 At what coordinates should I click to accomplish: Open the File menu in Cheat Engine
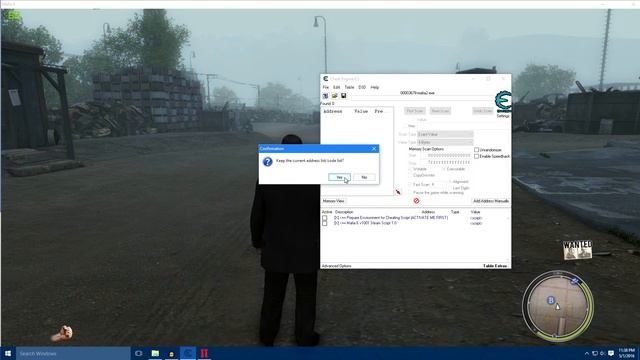(x=325, y=87)
